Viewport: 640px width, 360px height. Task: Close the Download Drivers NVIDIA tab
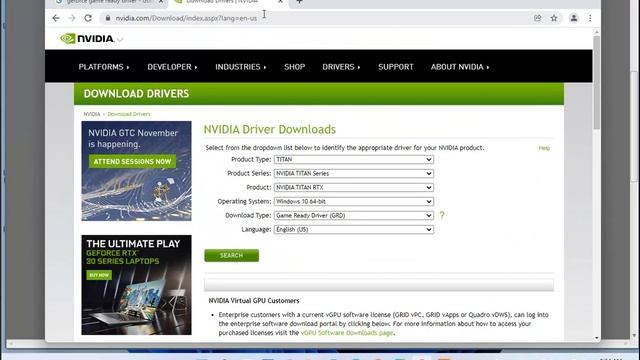coord(280,2)
